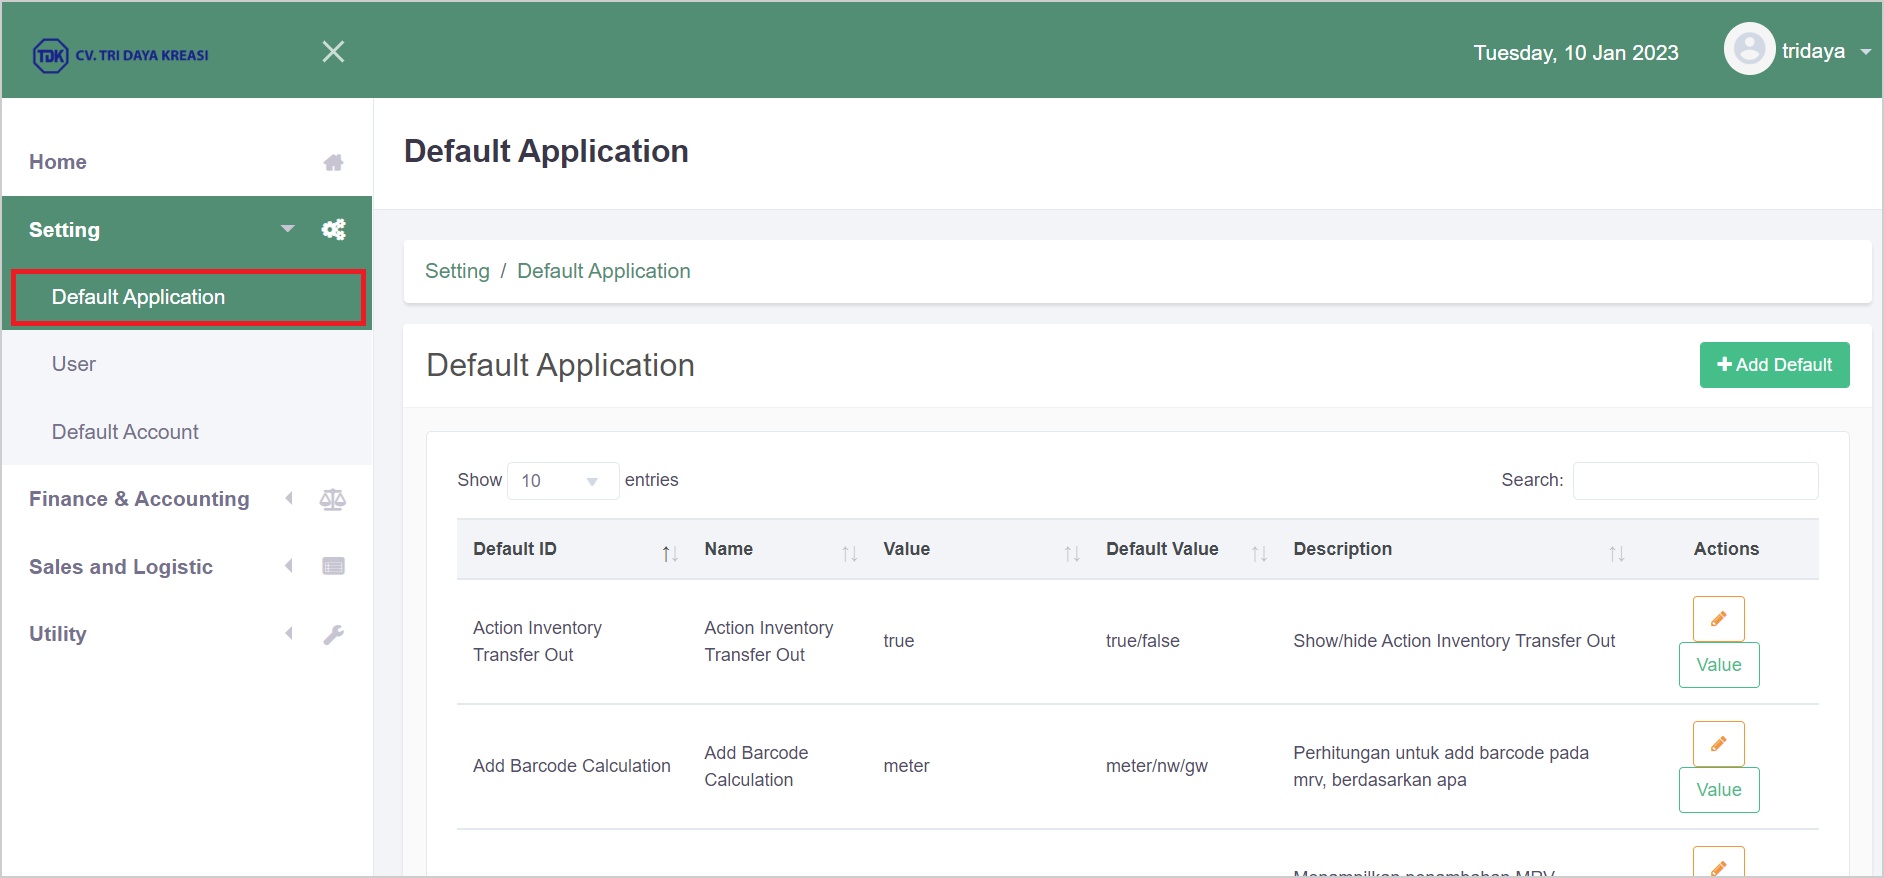Click the sidebar close X icon
1884x878 pixels.
(333, 52)
